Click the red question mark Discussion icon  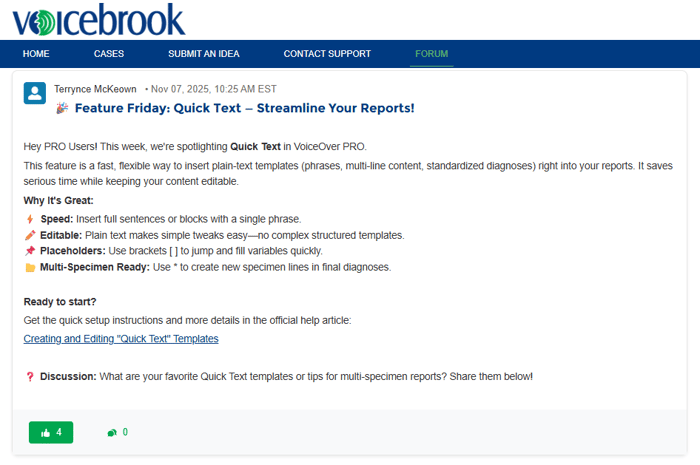[x=30, y=377]
